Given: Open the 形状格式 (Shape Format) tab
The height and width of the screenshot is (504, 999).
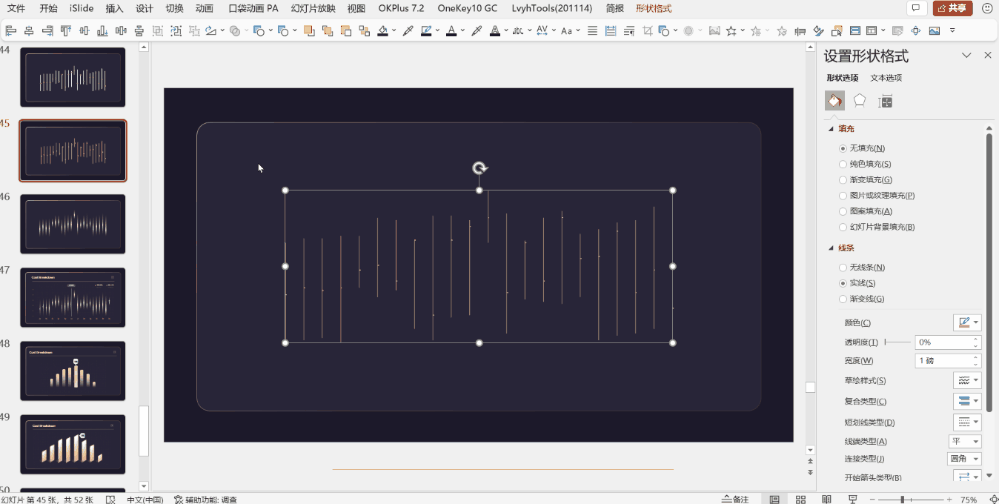Looking at the screenshot, I should [x=654, y=8].
